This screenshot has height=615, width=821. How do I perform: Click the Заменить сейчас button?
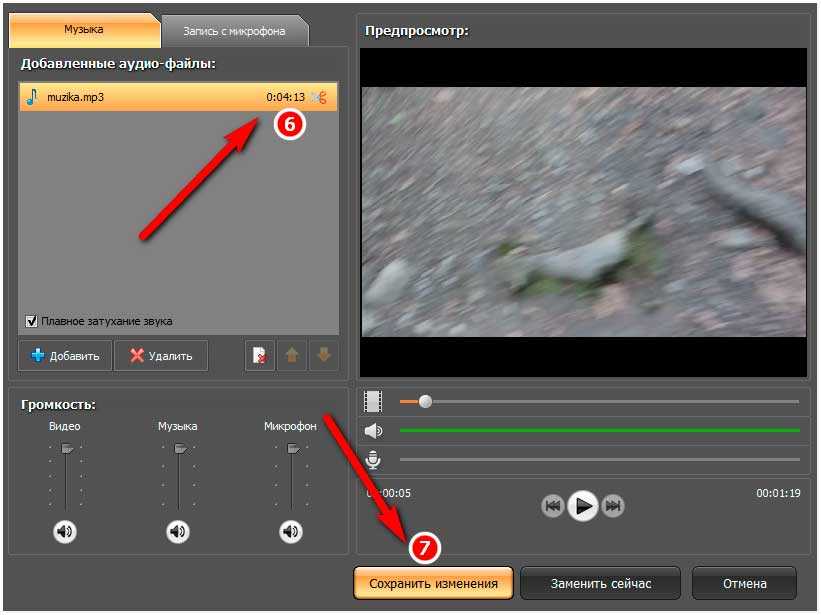click(x=601, y=583)
